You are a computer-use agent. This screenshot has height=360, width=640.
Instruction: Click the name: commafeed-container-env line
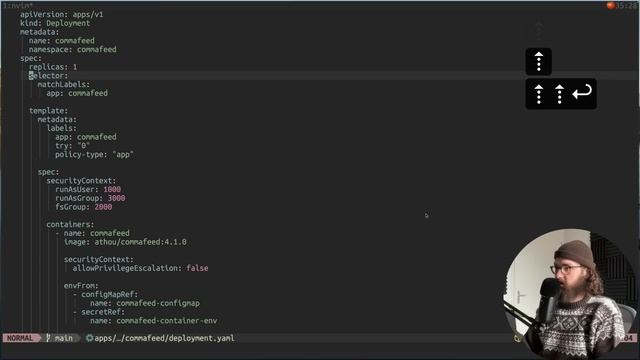click(x=154, y=321)
